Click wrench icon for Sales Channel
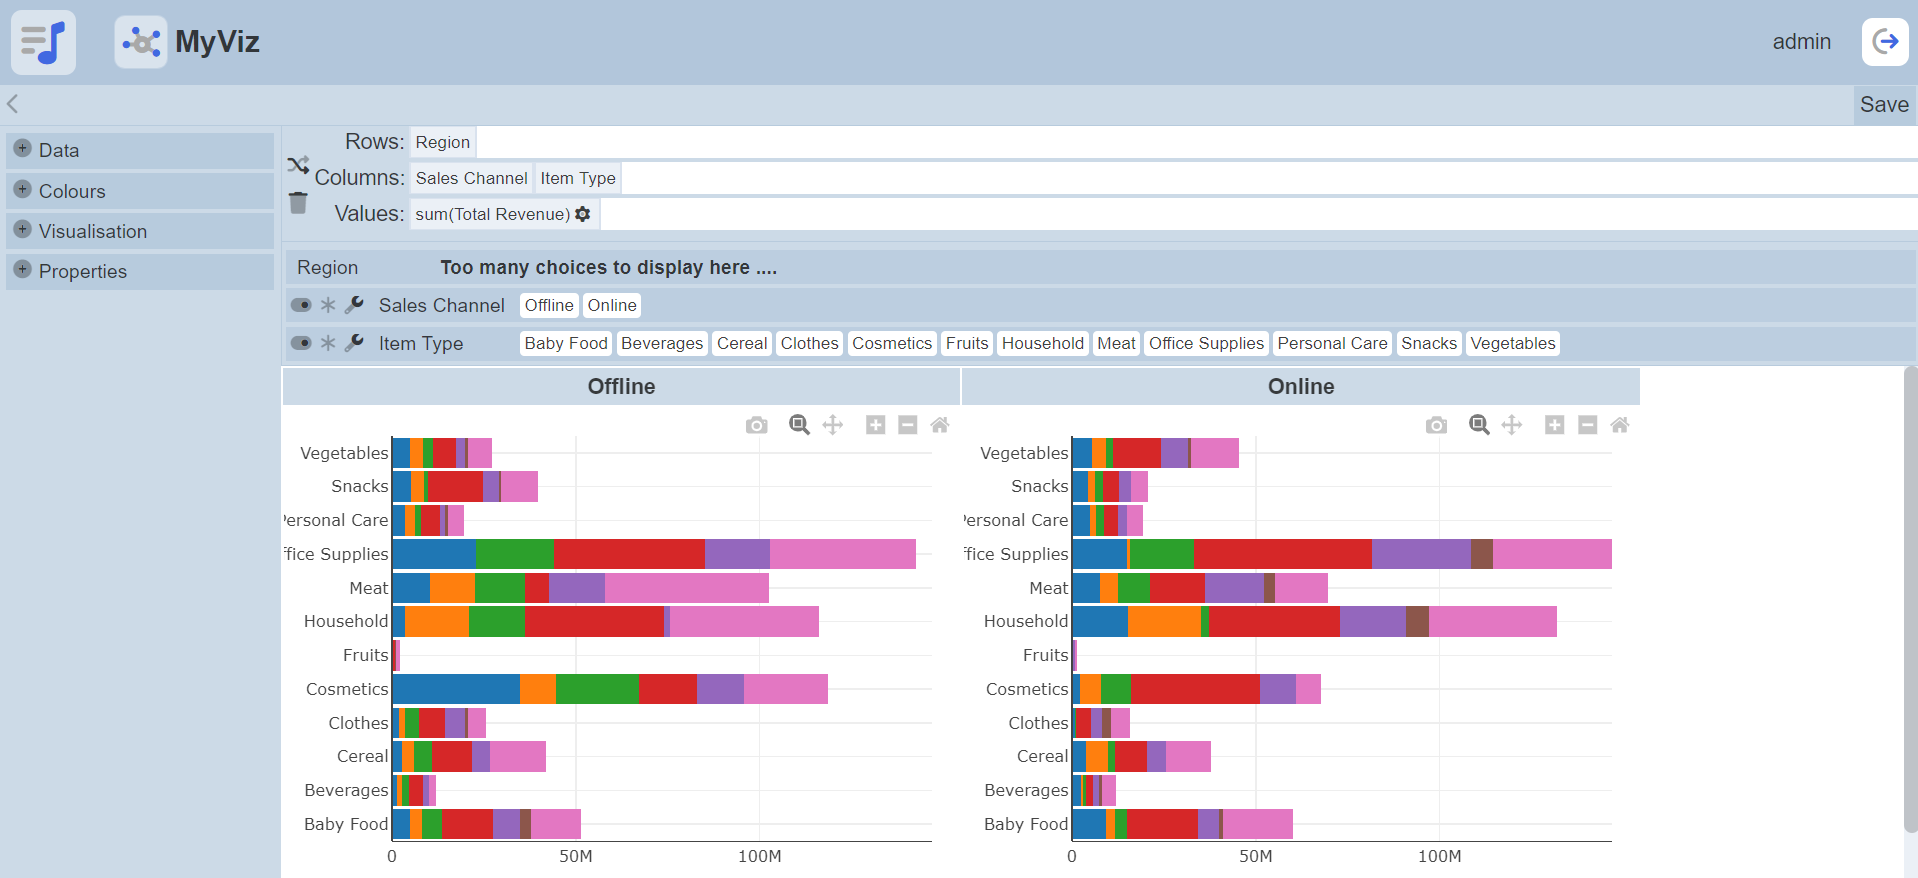The width and height of the screenshot is (1918, 878). pos(354,305)
